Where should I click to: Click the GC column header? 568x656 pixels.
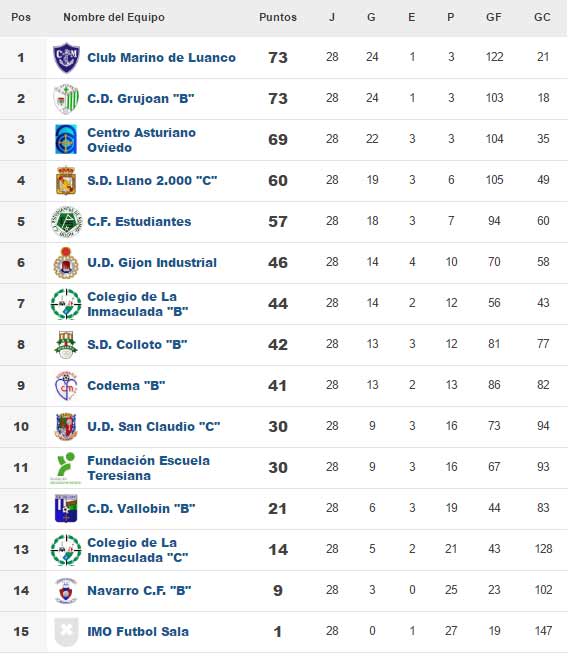542,17
